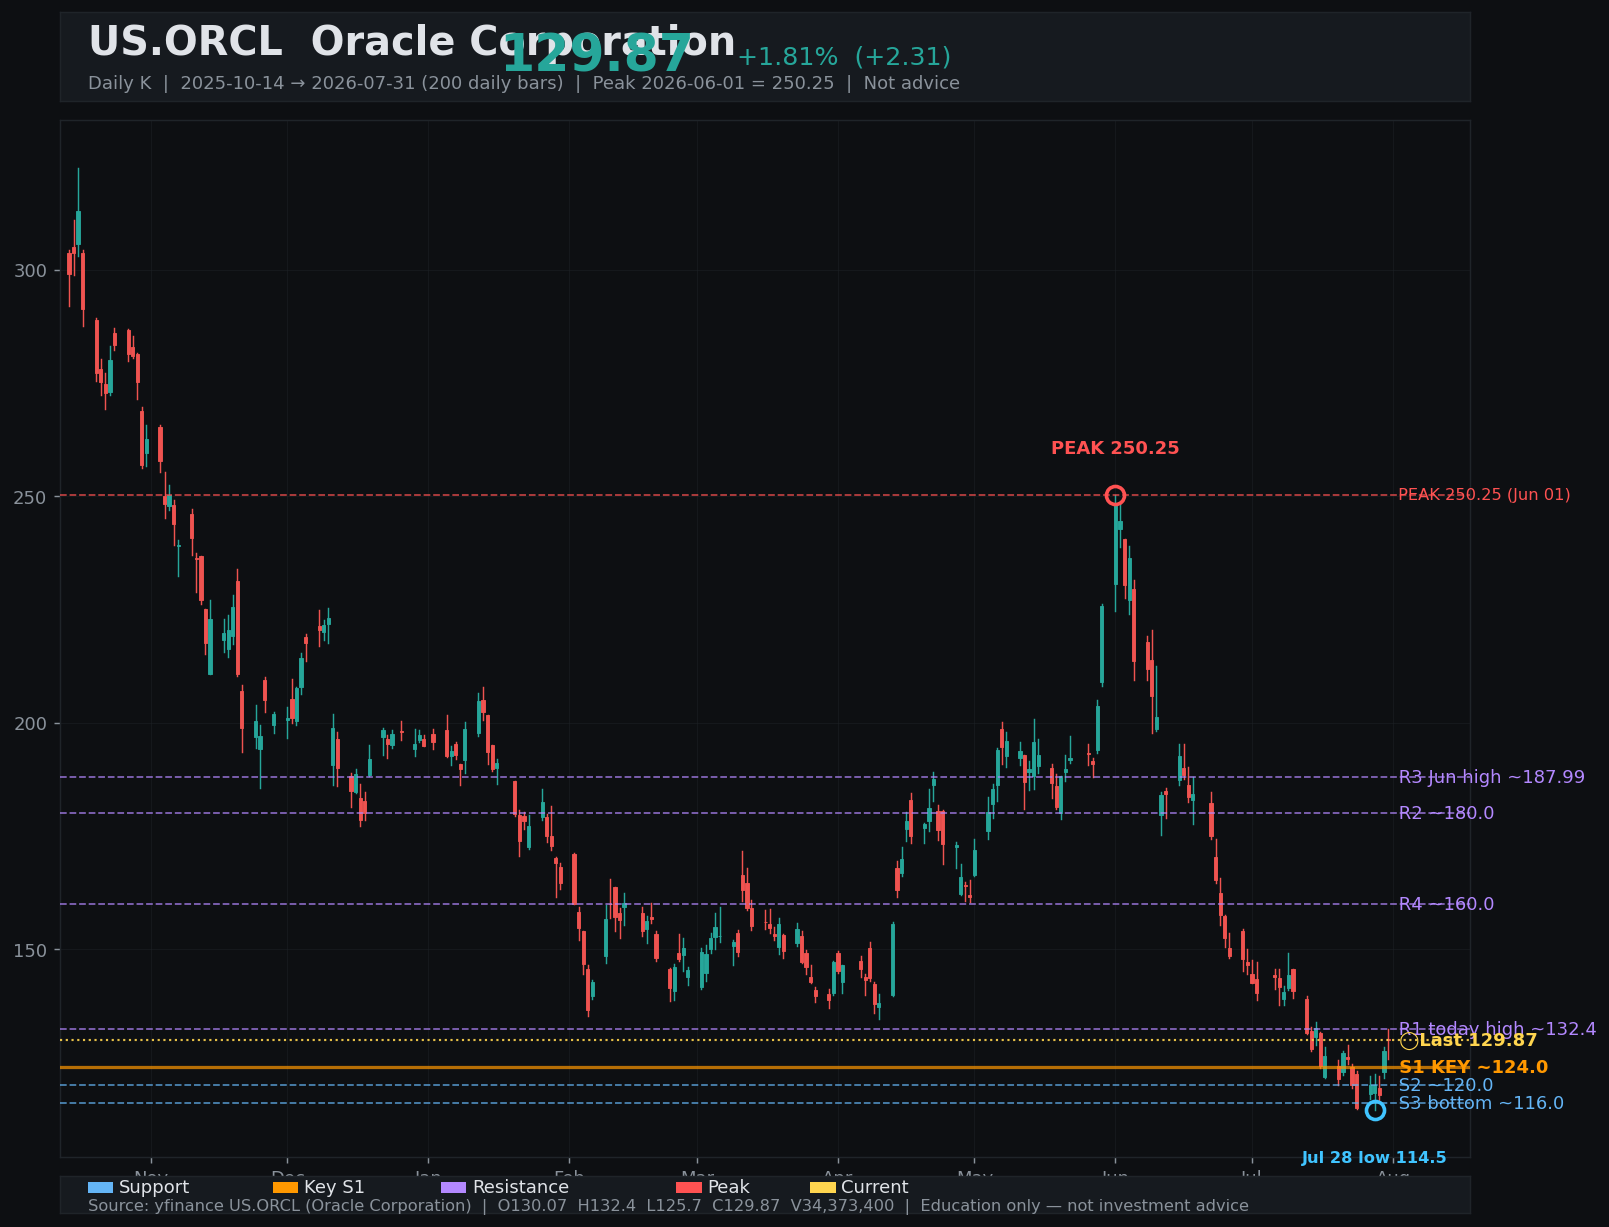This screenshot has height=1227, width=1609.
Task: Click the purple Resistance legend swatch
Action: (453, 1187)
